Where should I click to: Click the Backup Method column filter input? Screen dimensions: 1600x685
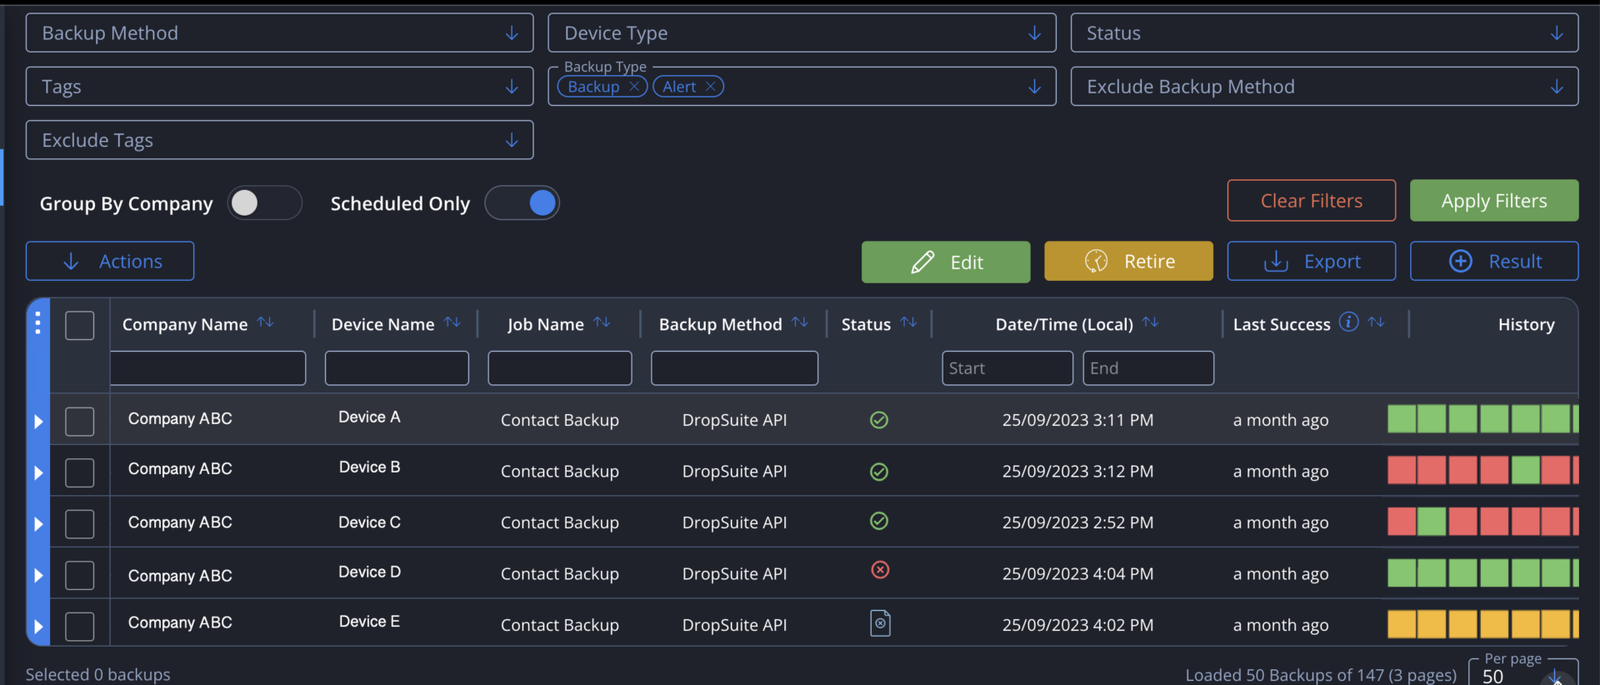pyautogui.click(x=734, y=368)
